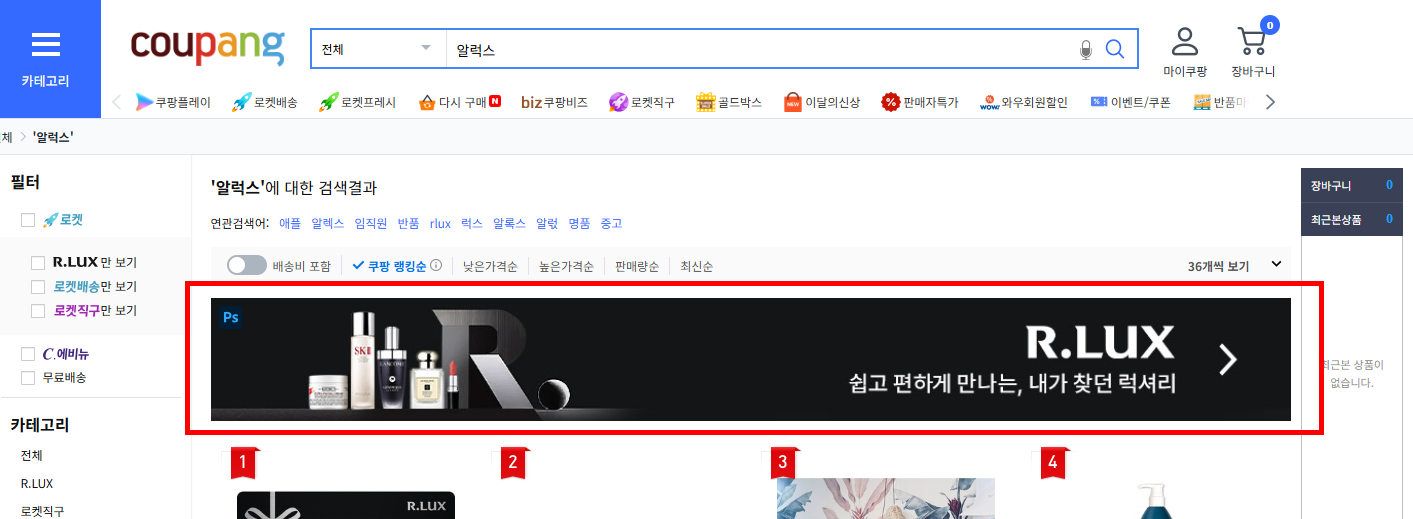Open rank 3 floral product thumbnail
Screen dimensions: 1413x519
pos(886,498)
